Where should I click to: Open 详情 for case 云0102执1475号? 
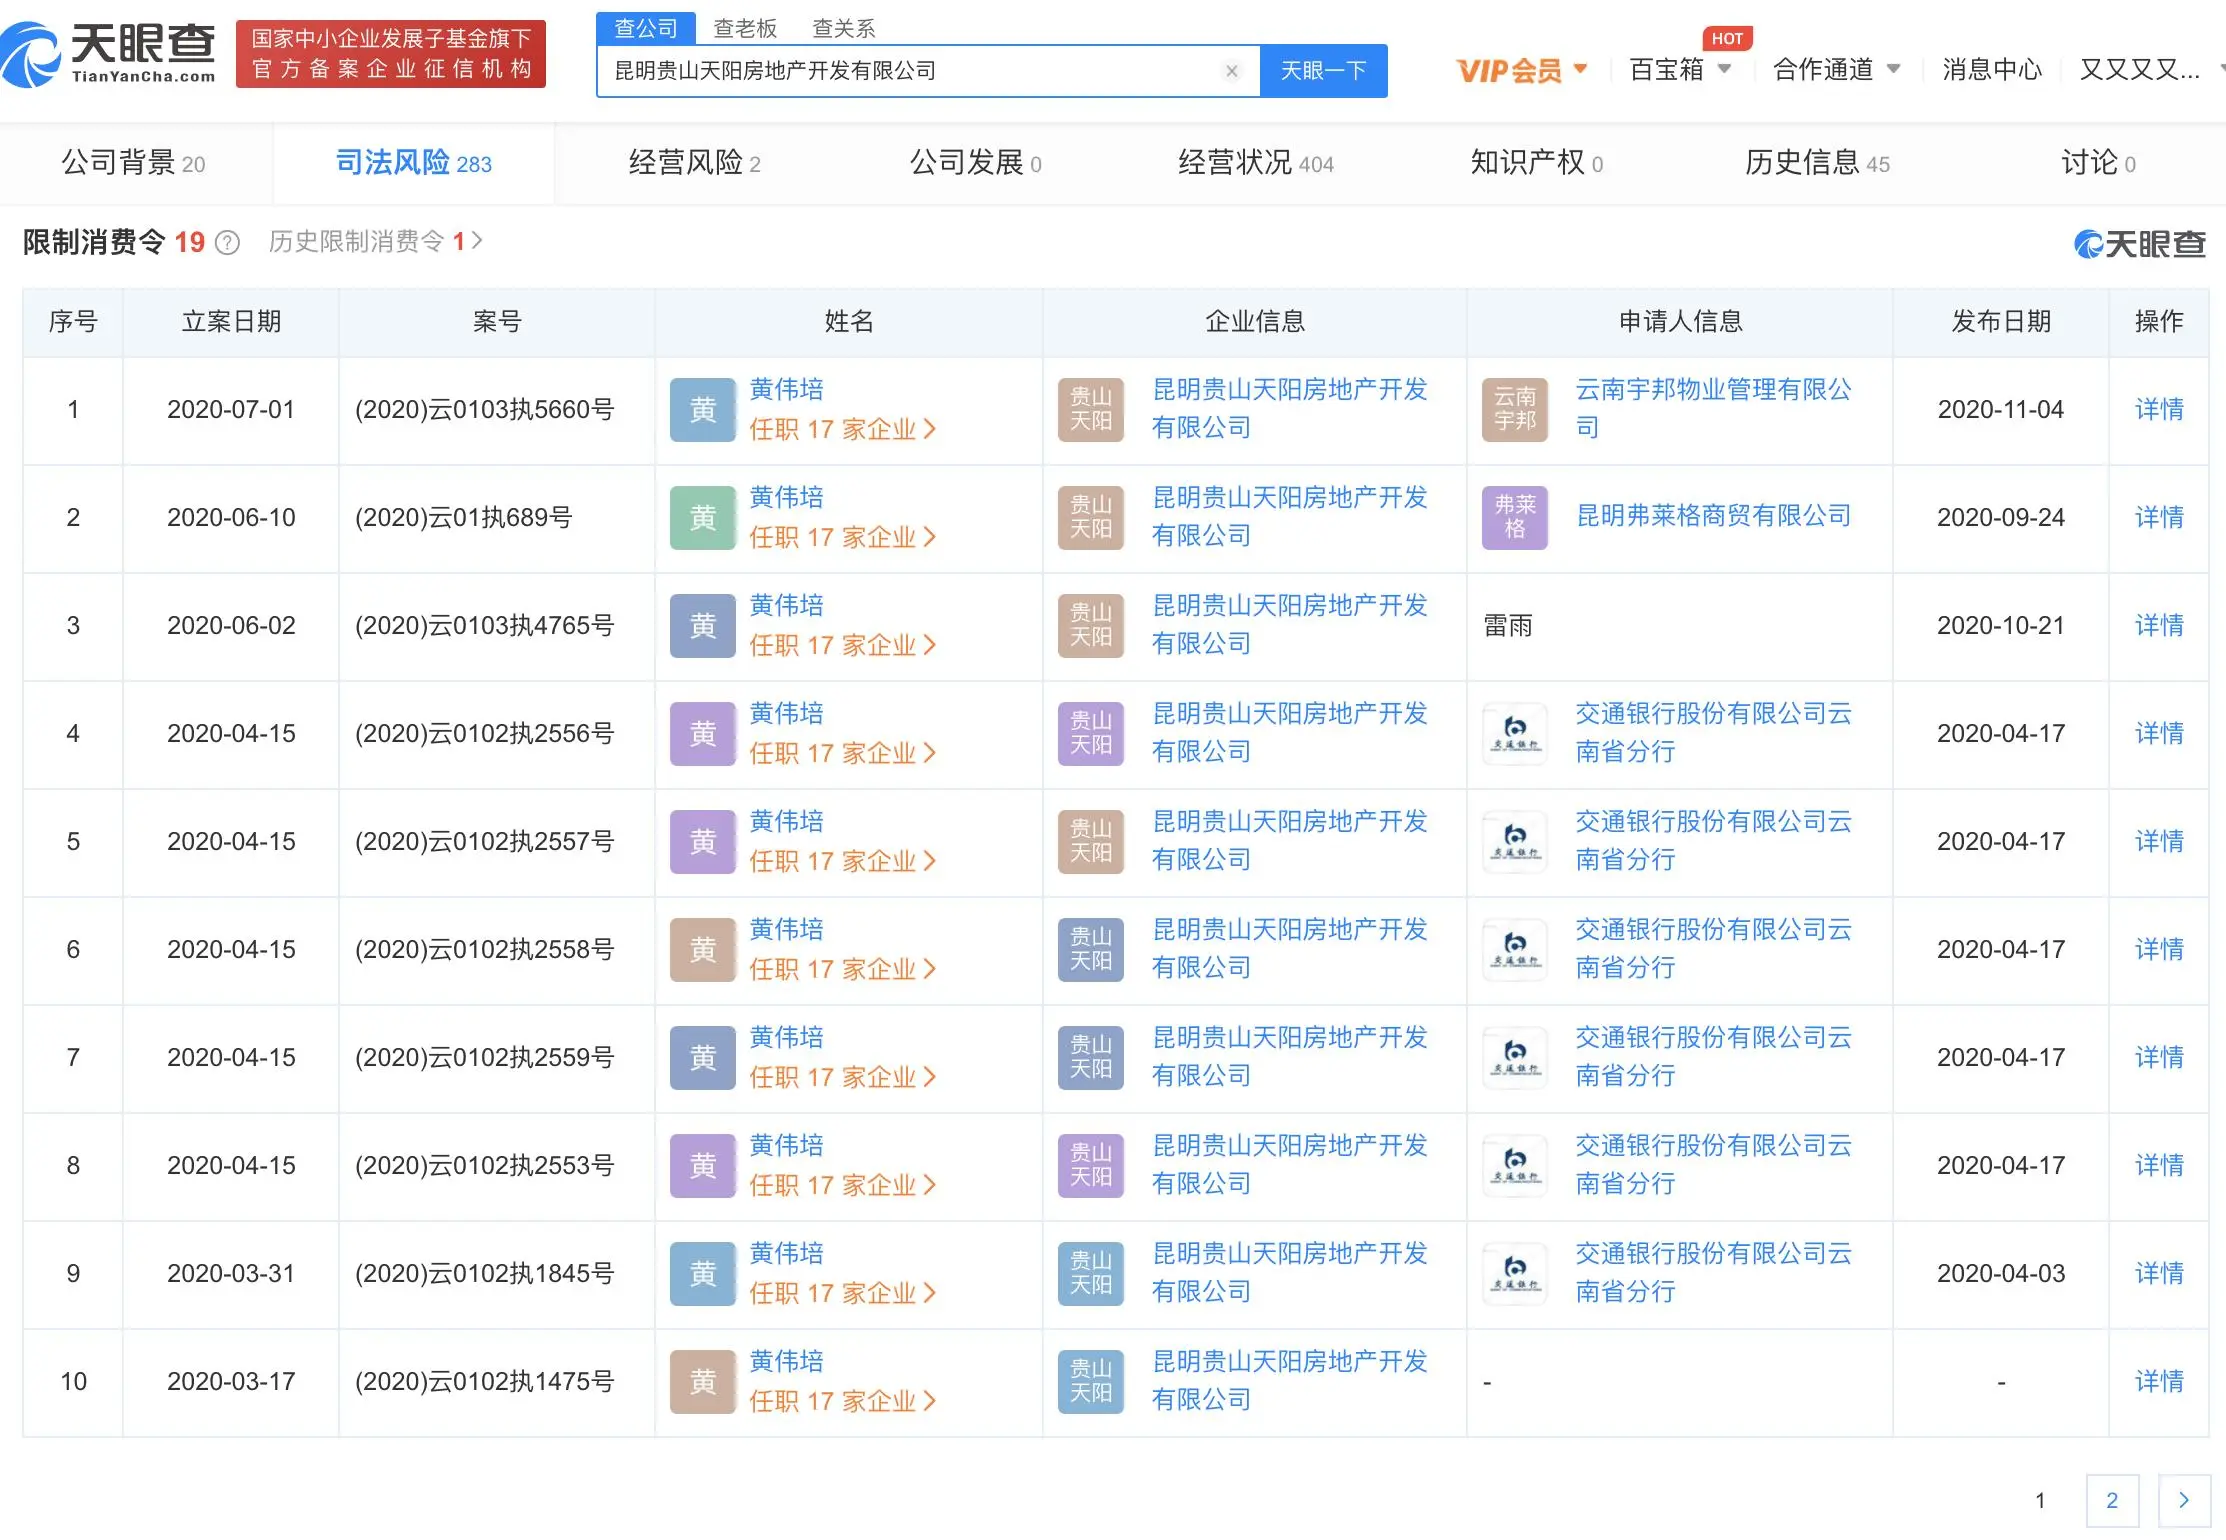coord(2159,1382)
